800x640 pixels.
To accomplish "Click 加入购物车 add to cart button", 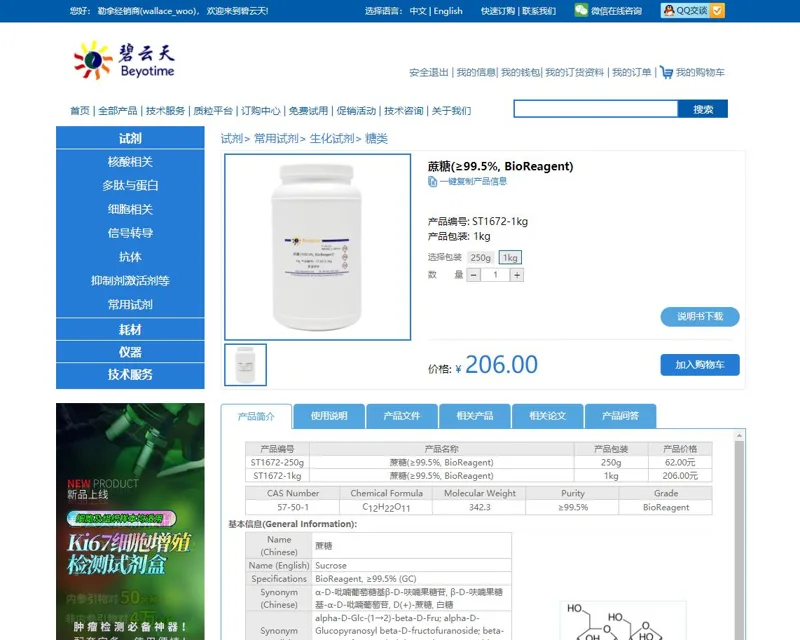I will (x=699, y=364).
